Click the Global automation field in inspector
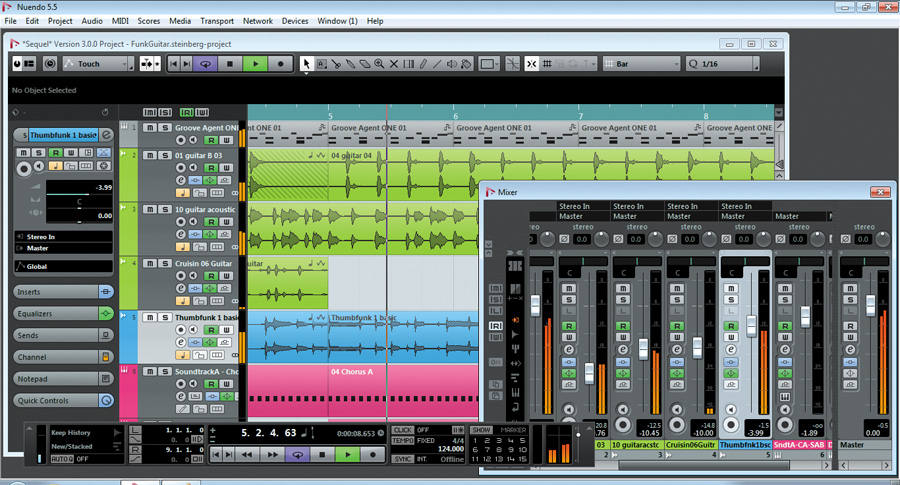Viewport: 900px width, 485px height. 64,266
